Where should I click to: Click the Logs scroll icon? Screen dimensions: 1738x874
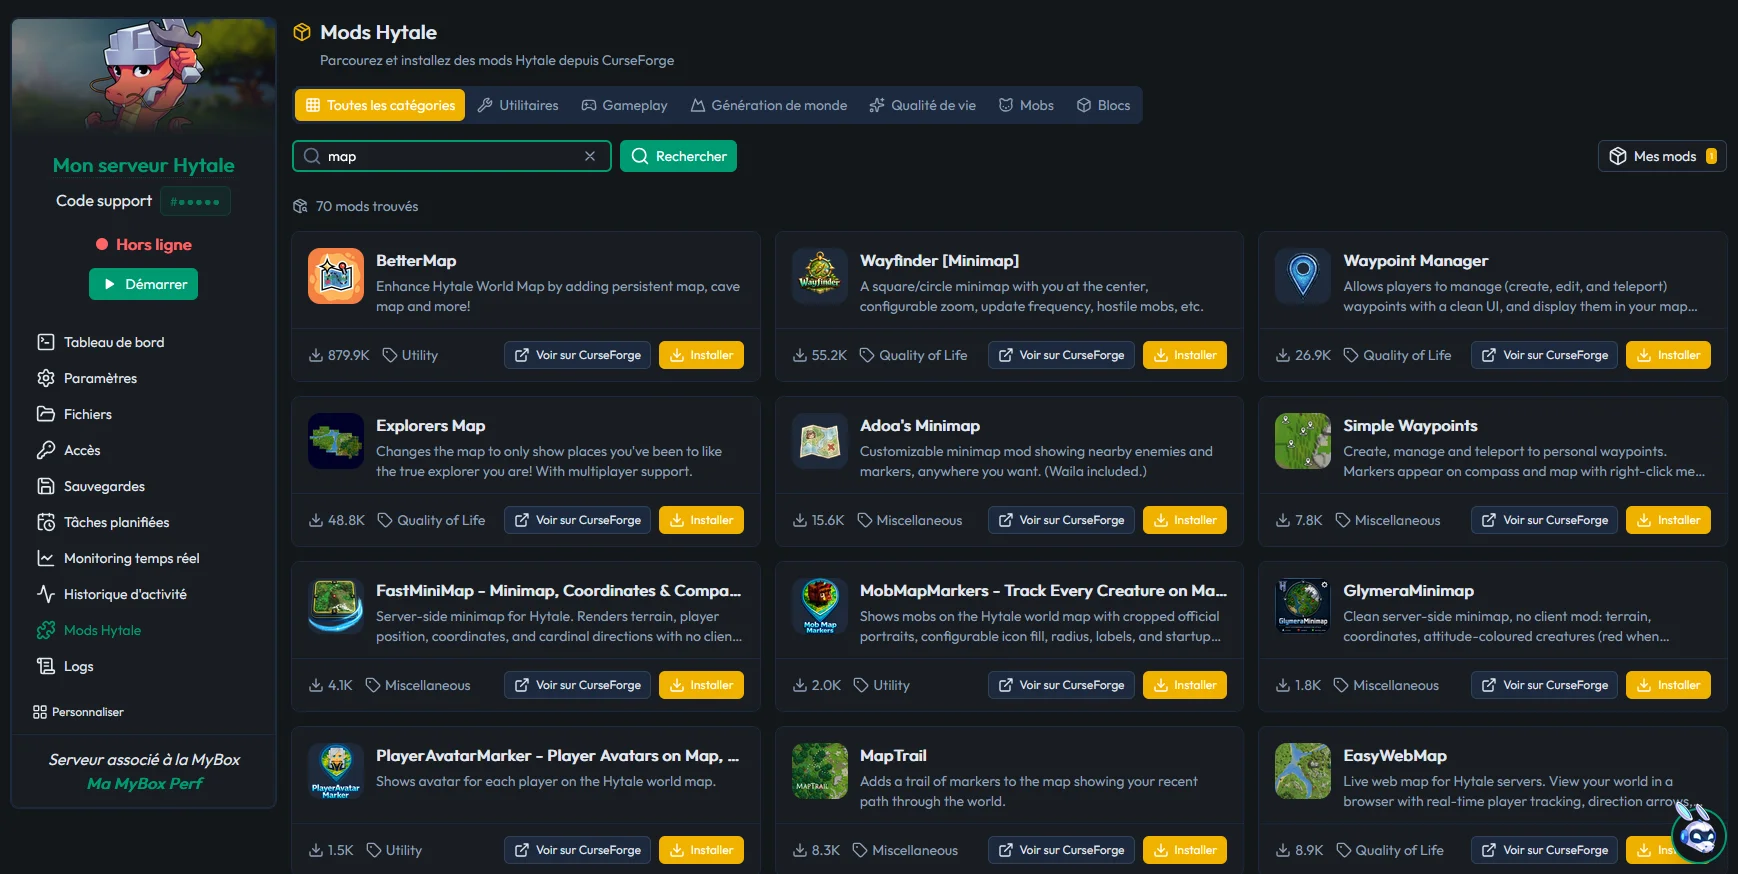pyautogui.click(x=46, y=666)
